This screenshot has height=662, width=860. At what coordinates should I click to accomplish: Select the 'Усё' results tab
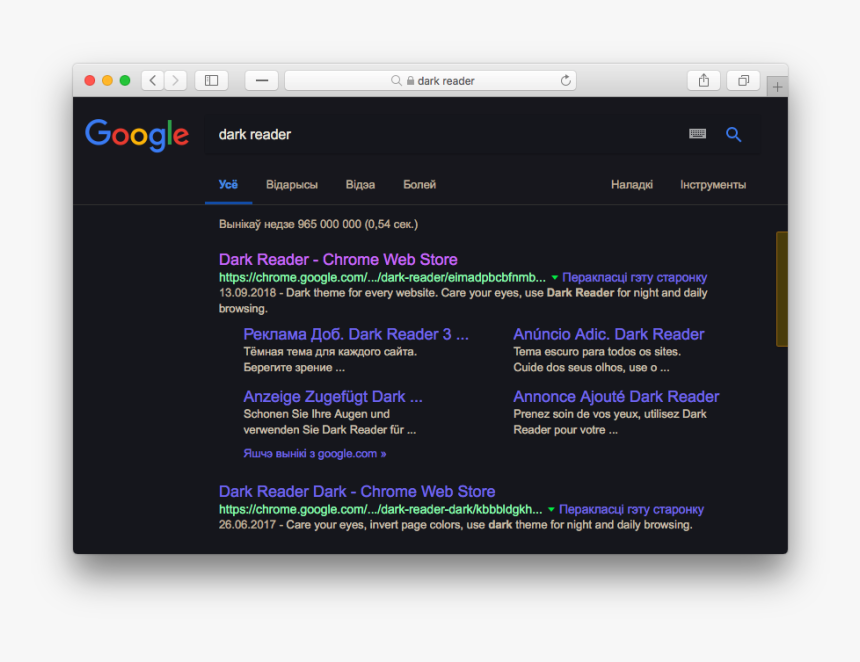coord(228,185)
